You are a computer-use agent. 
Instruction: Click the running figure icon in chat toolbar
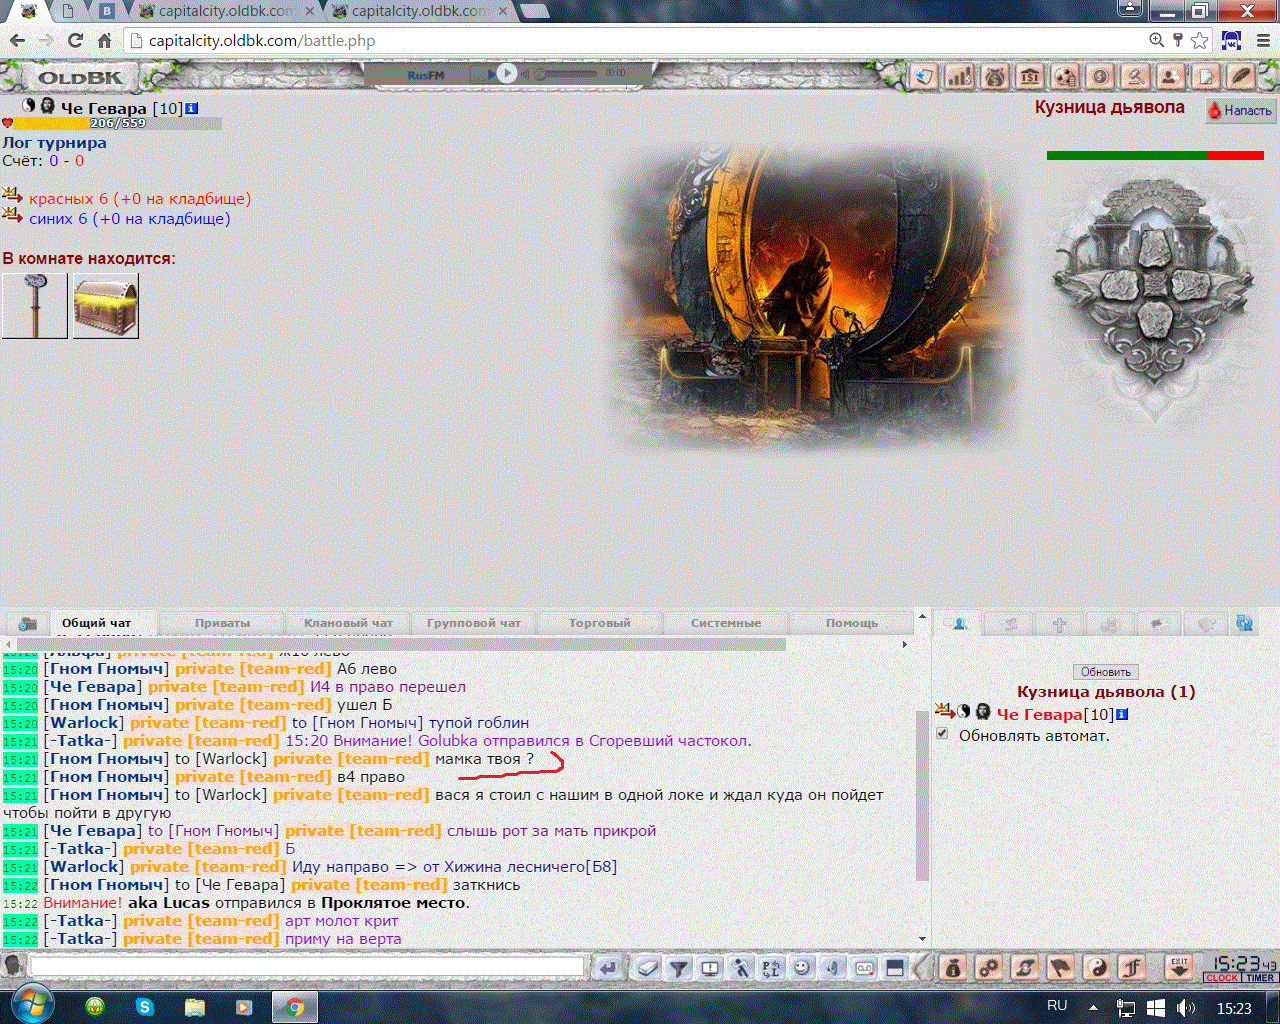click(741, 967)
